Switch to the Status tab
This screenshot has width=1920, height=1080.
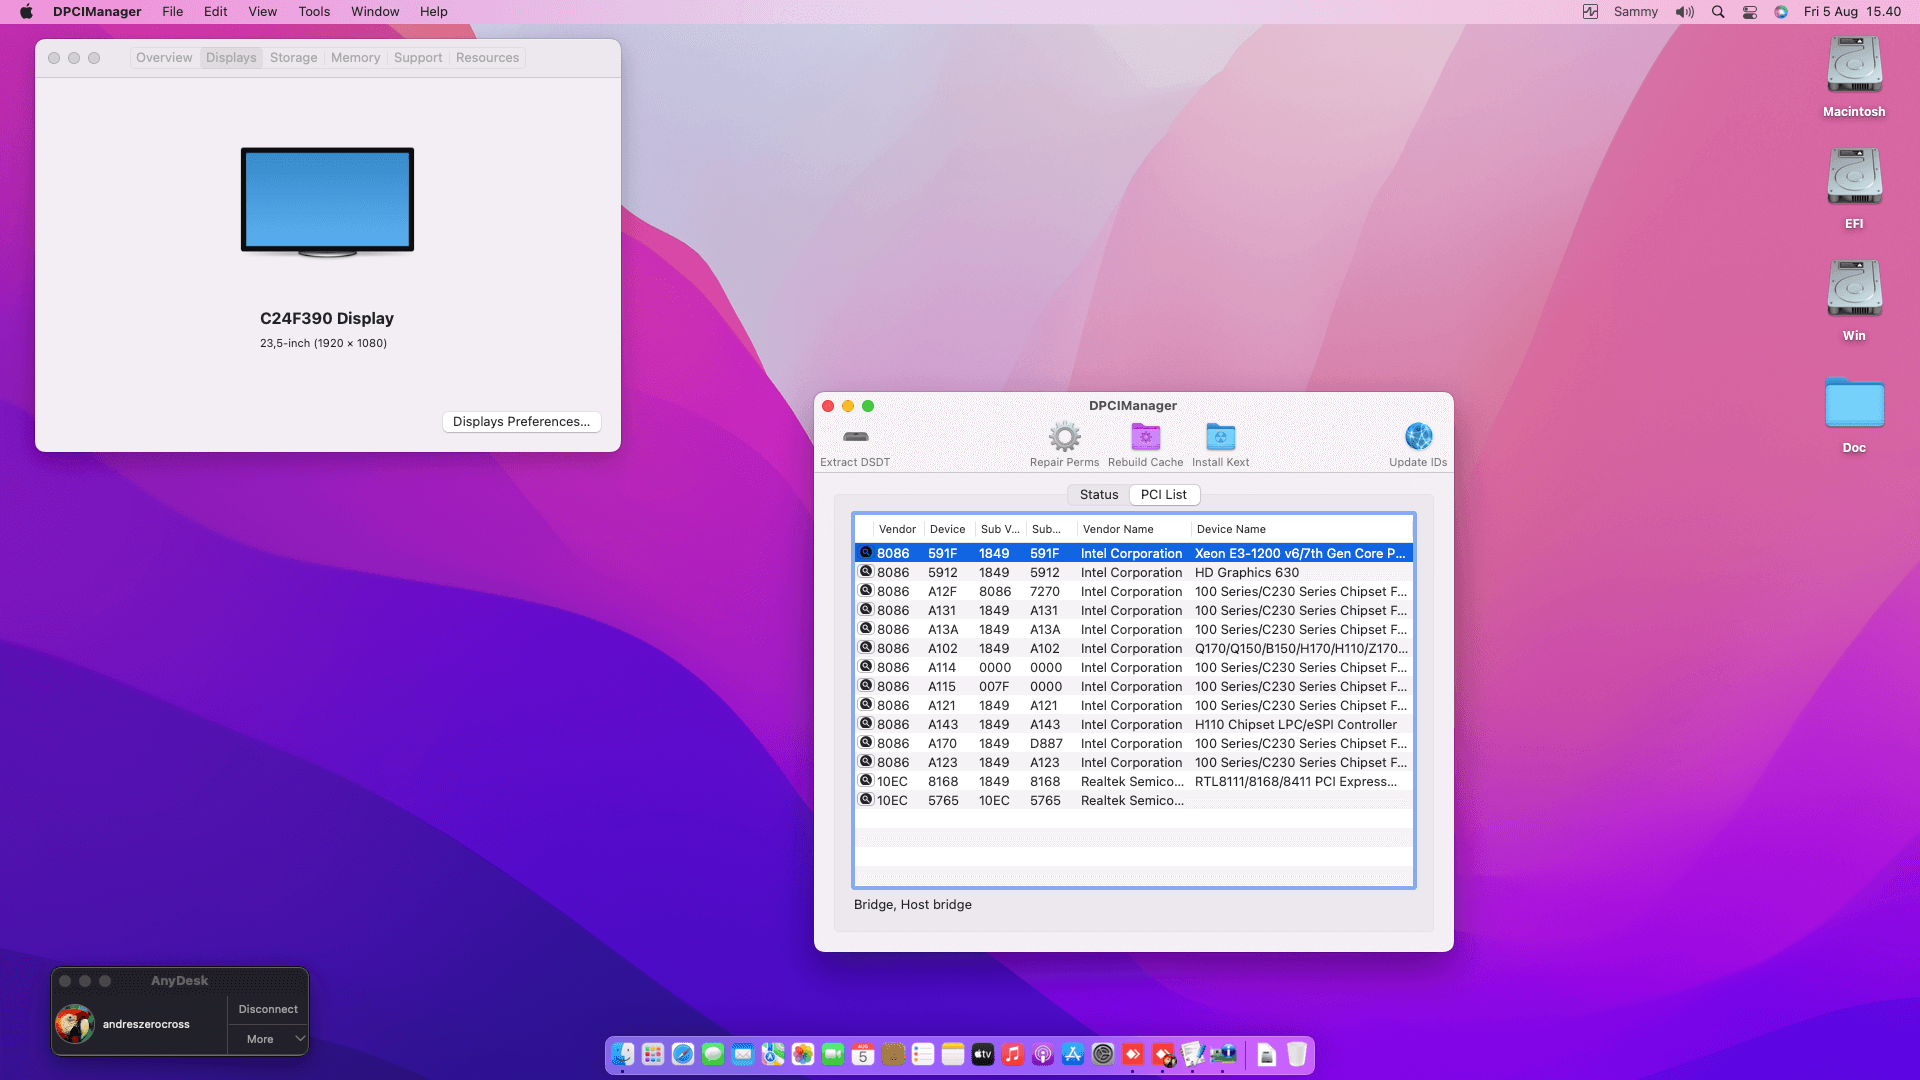[x=1099, y=495]
